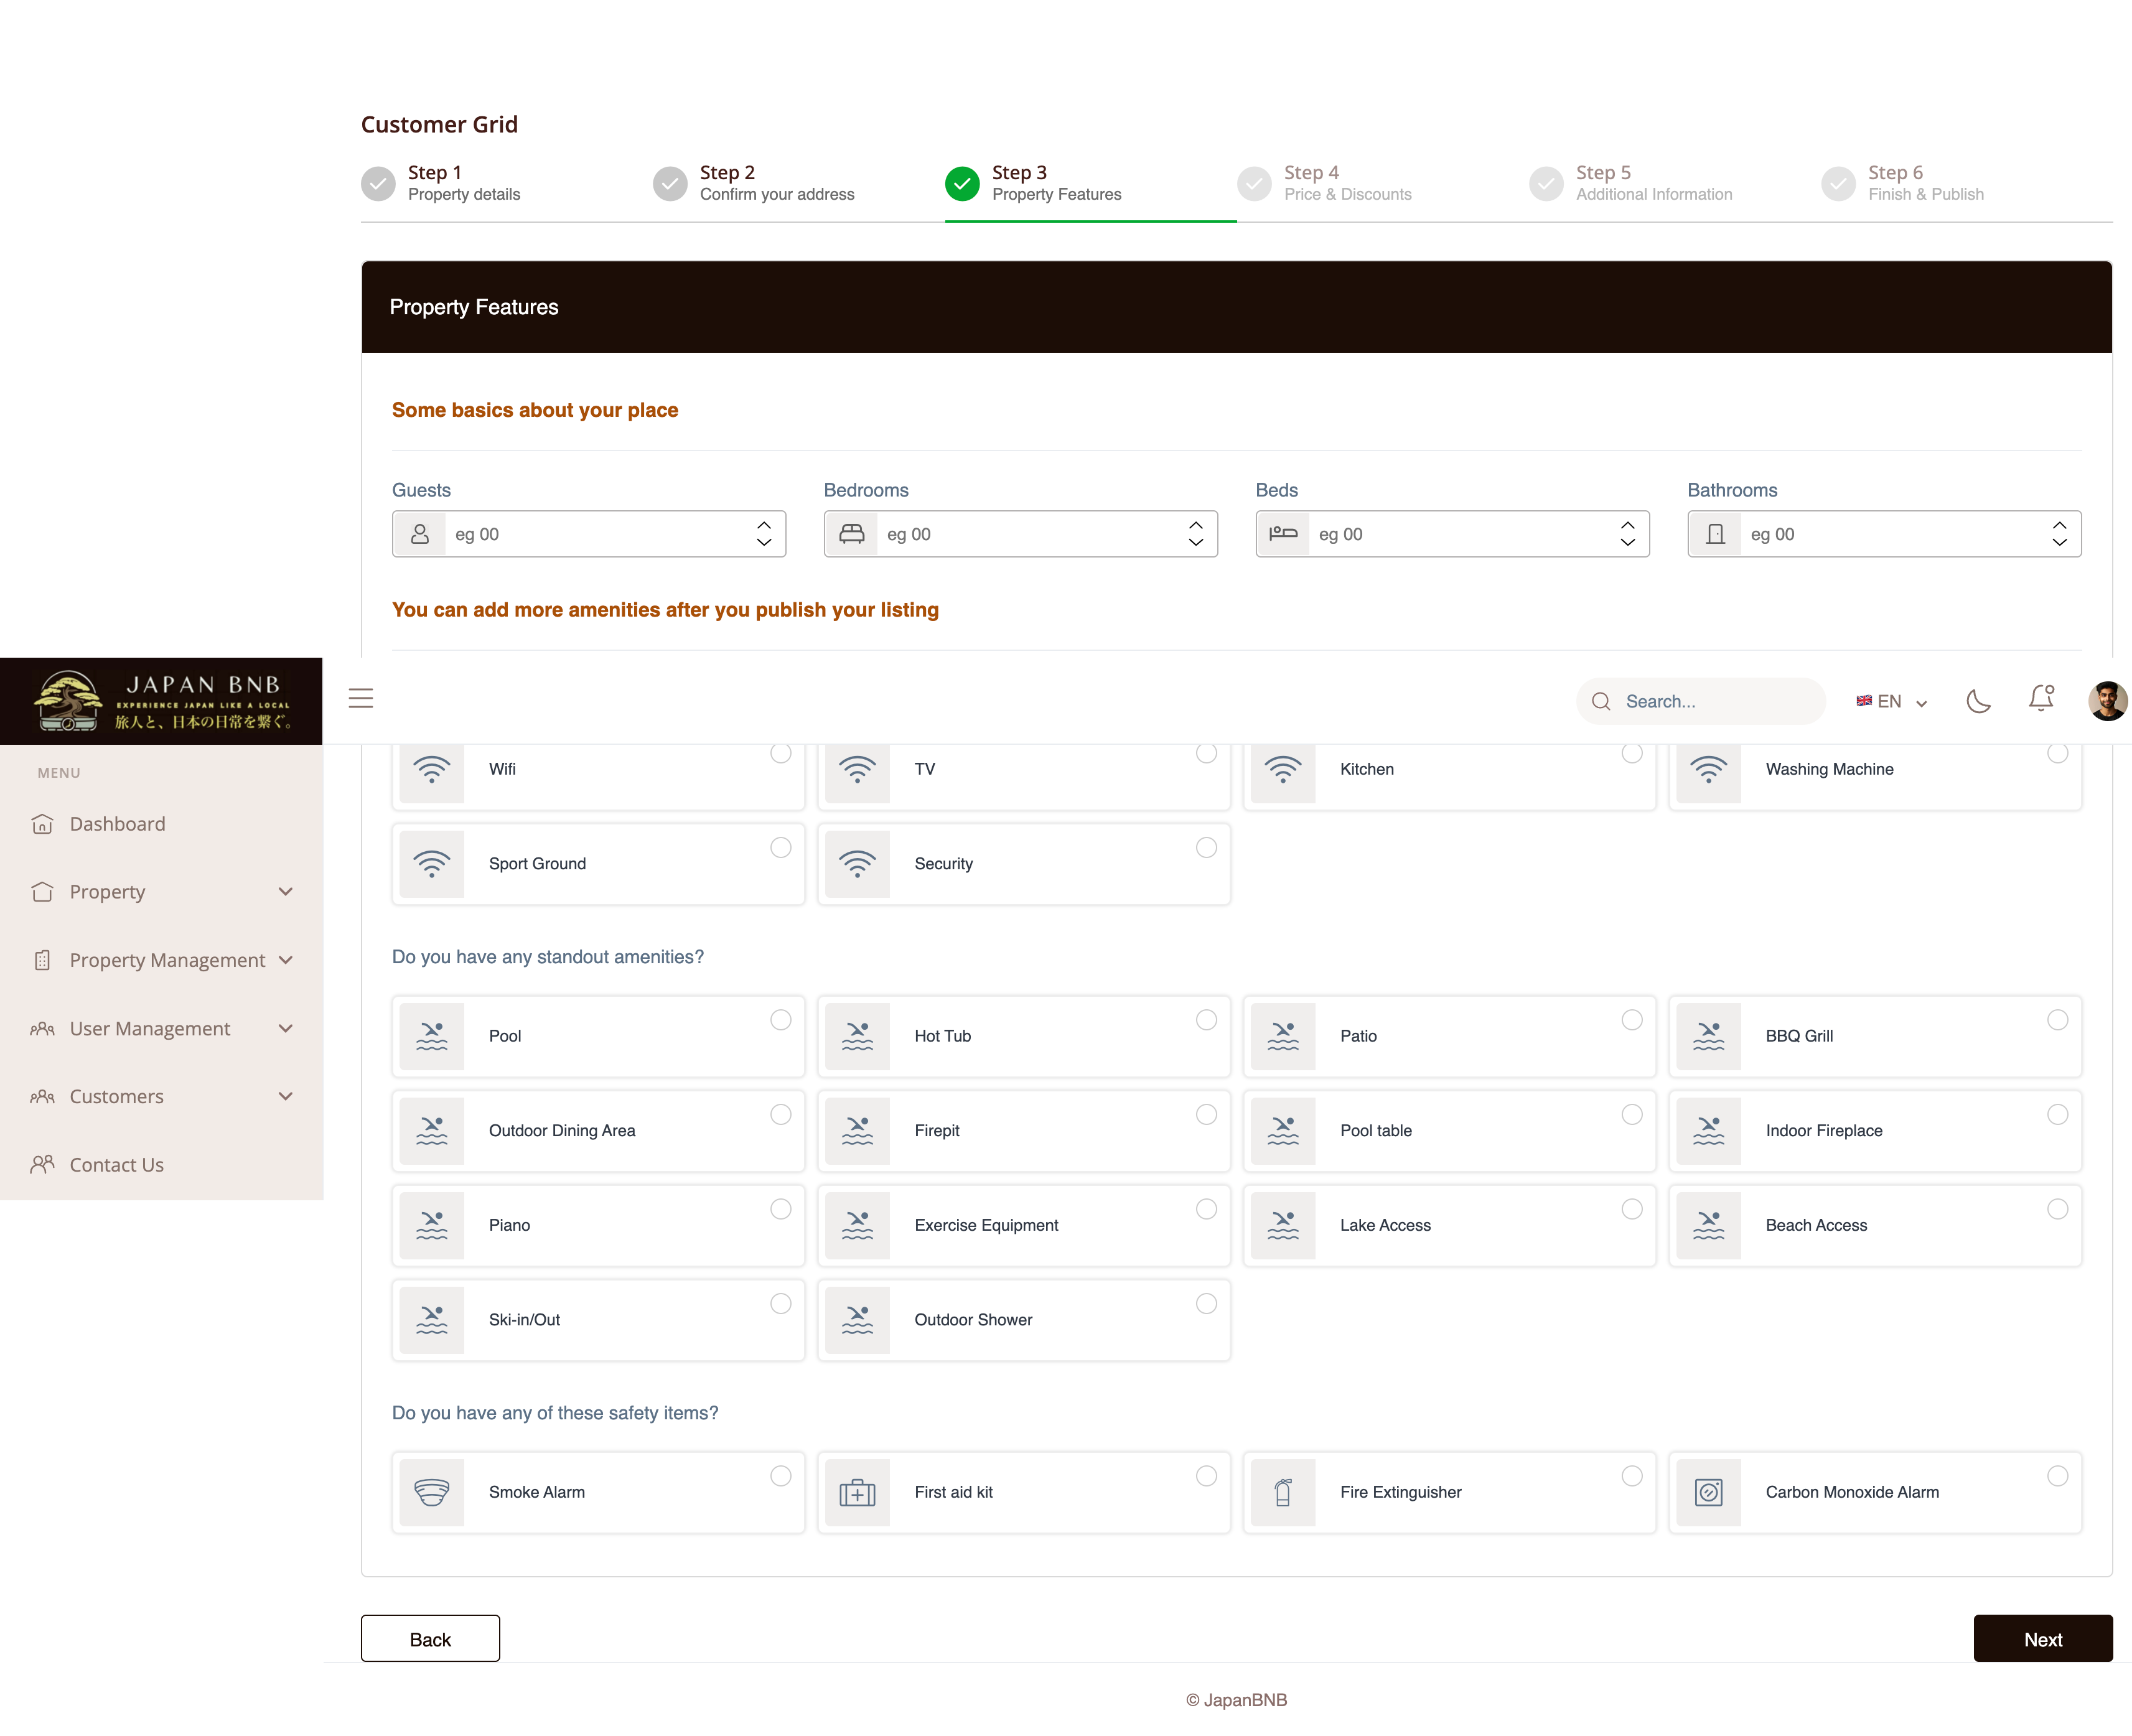
Task: Click the Back button
Action: coord(430,1638)
